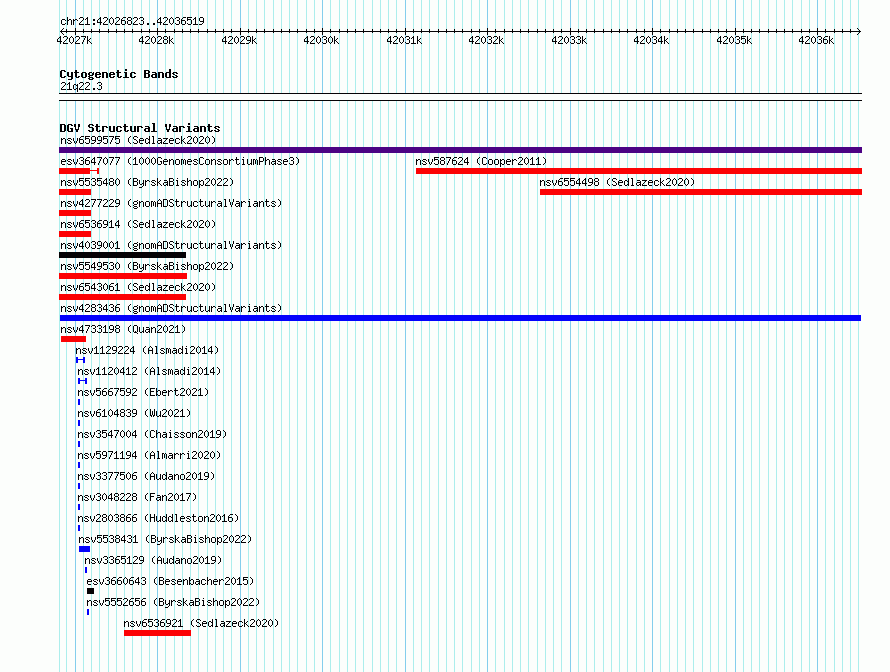This screenshot has height=672, width=890.
Task: Open nsv5549530 (ByrskaBishop2022) label
Action: click(x=147, y=266)
